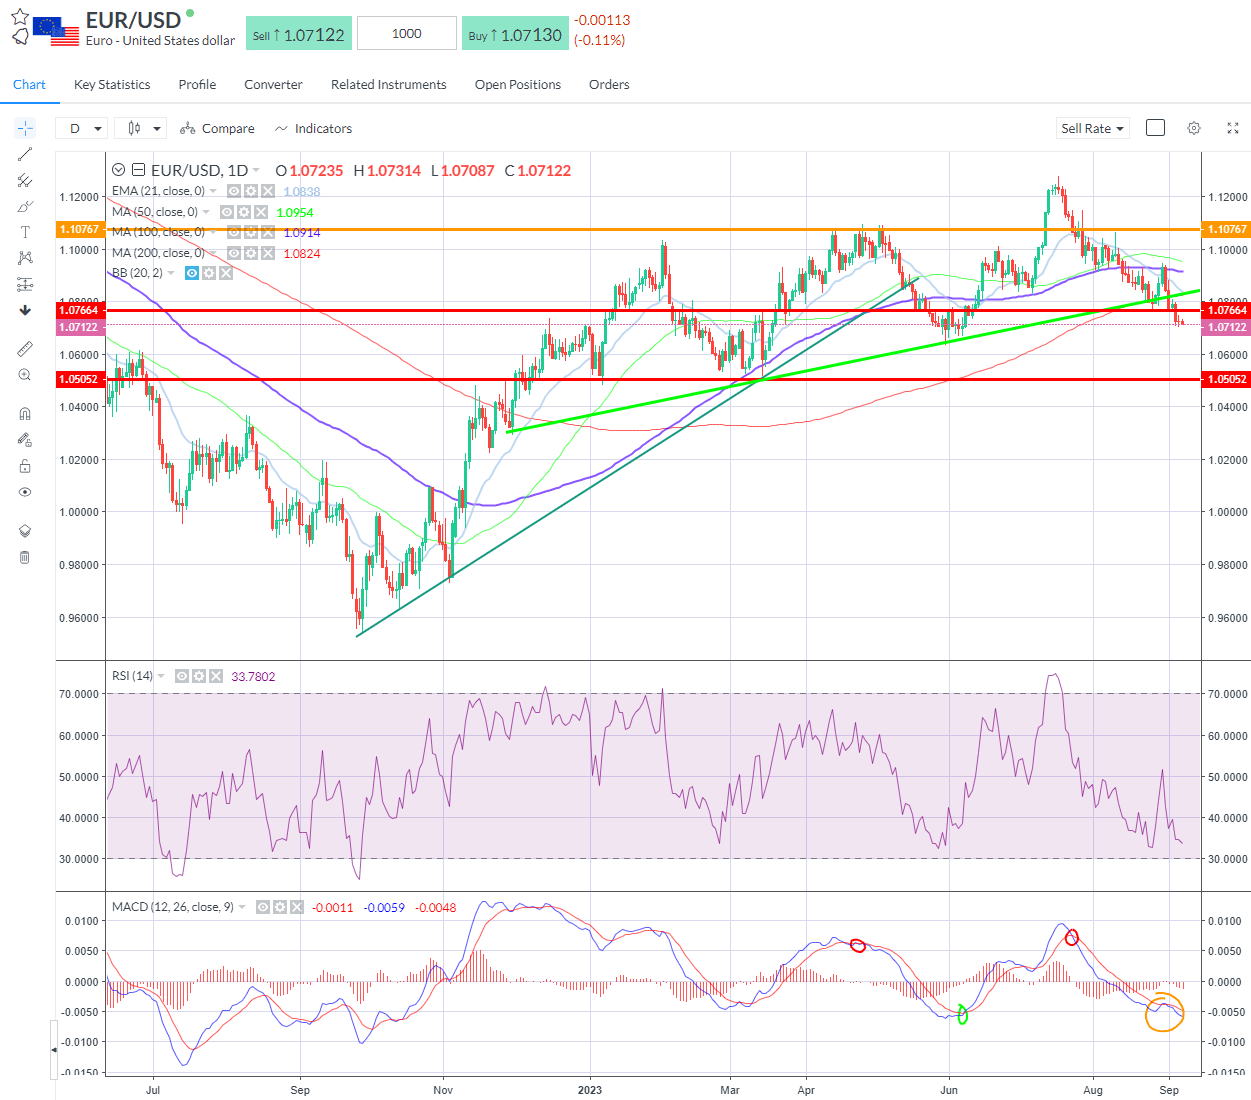Open the D timeframe dropdown
The height and width of the screenshot is (1100, 1251).
(x=80, y=128)
